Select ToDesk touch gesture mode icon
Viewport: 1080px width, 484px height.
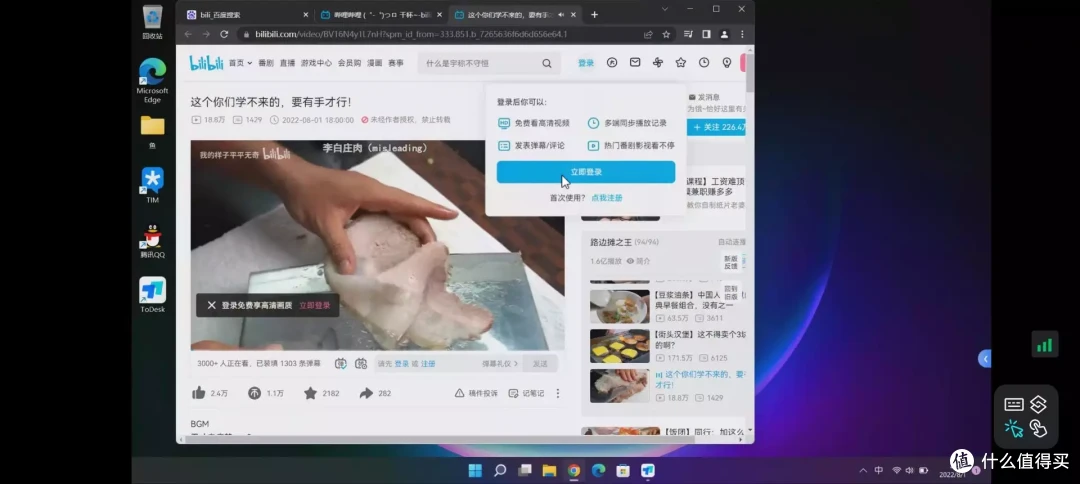pyautogui.click(x=1038, y=428)
